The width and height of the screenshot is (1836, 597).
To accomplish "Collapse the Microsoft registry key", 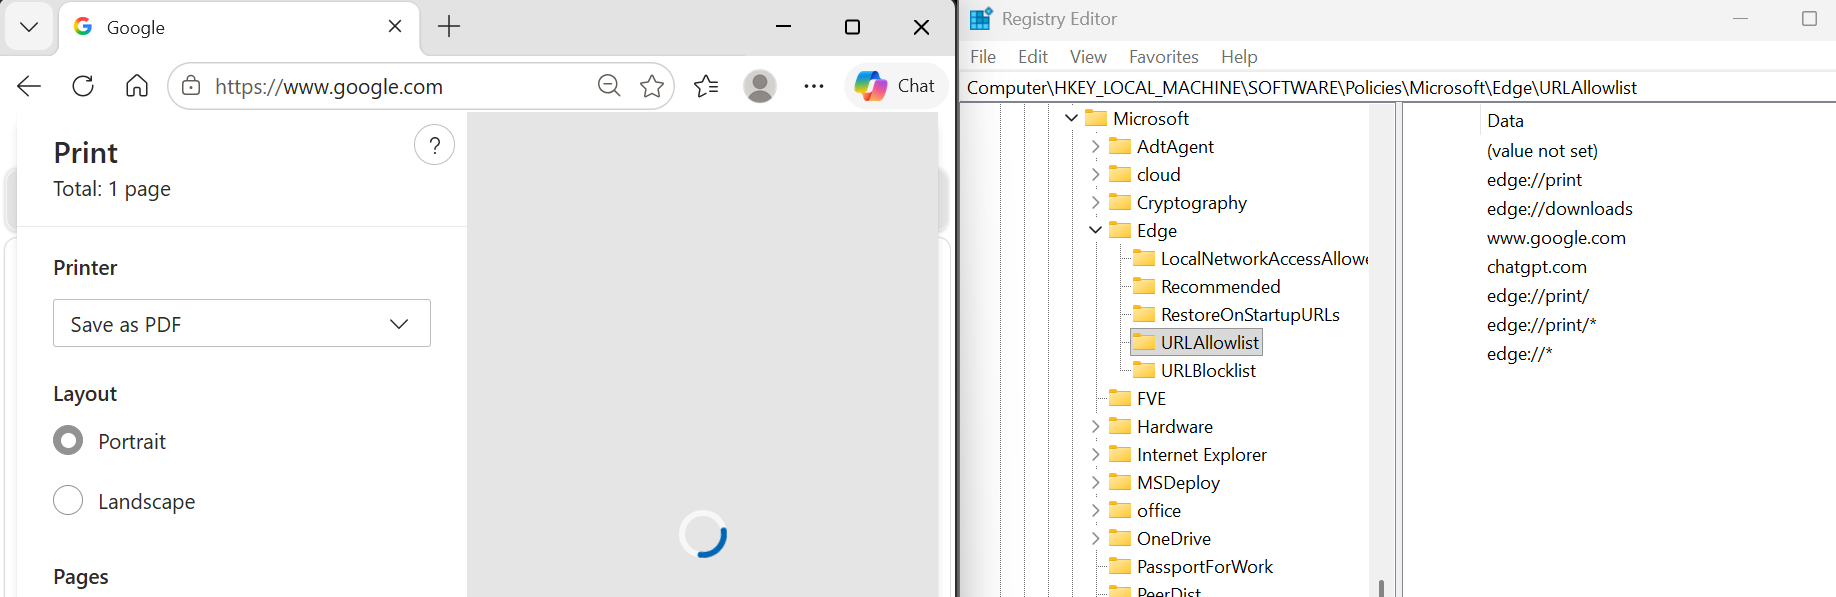I will (x=1072, y=118).
